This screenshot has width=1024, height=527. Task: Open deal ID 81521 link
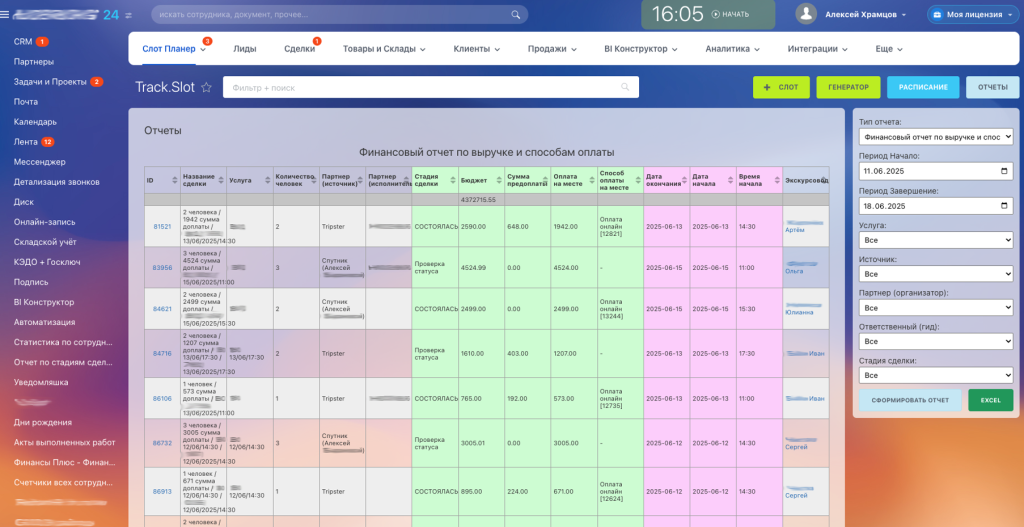tap(162, 227)
